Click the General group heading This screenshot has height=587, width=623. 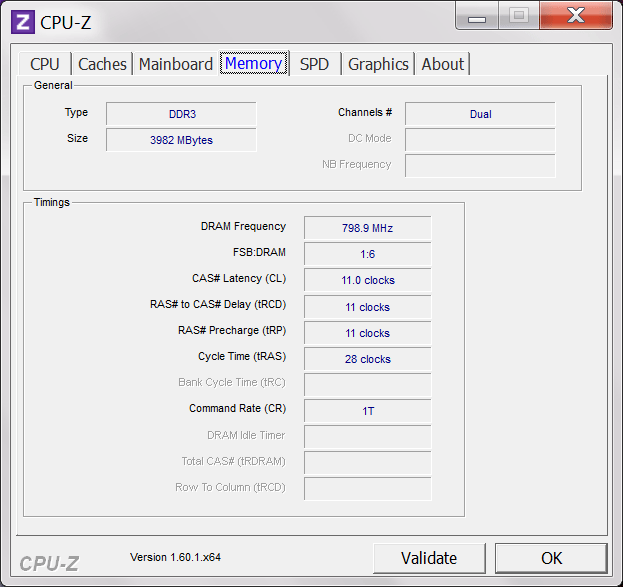coord(53,85)
